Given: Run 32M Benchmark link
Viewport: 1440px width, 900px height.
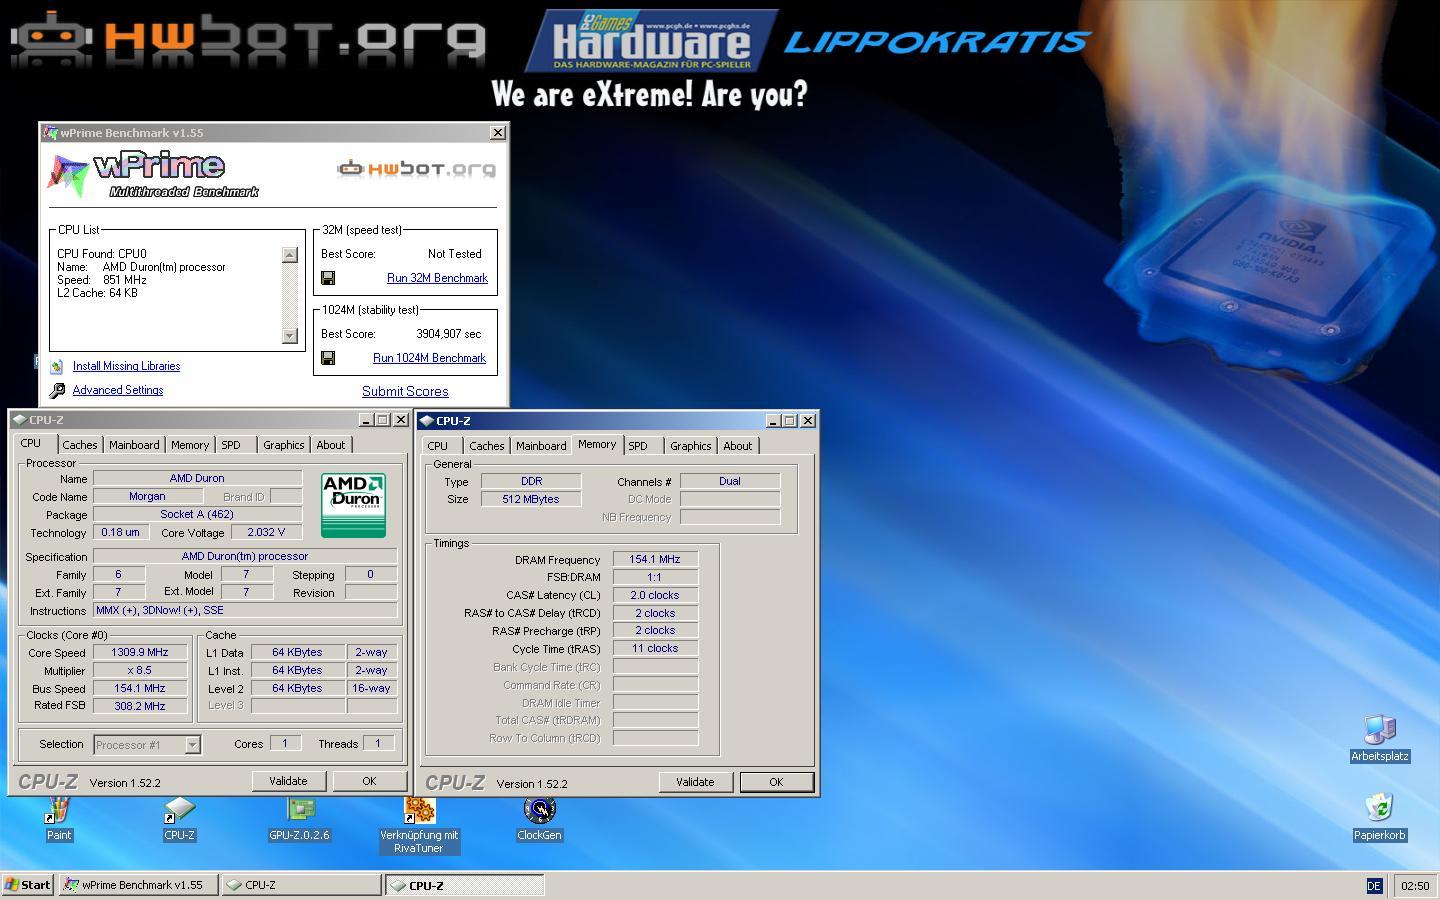Looking at the screenshot, I should (x=437, y=278).
